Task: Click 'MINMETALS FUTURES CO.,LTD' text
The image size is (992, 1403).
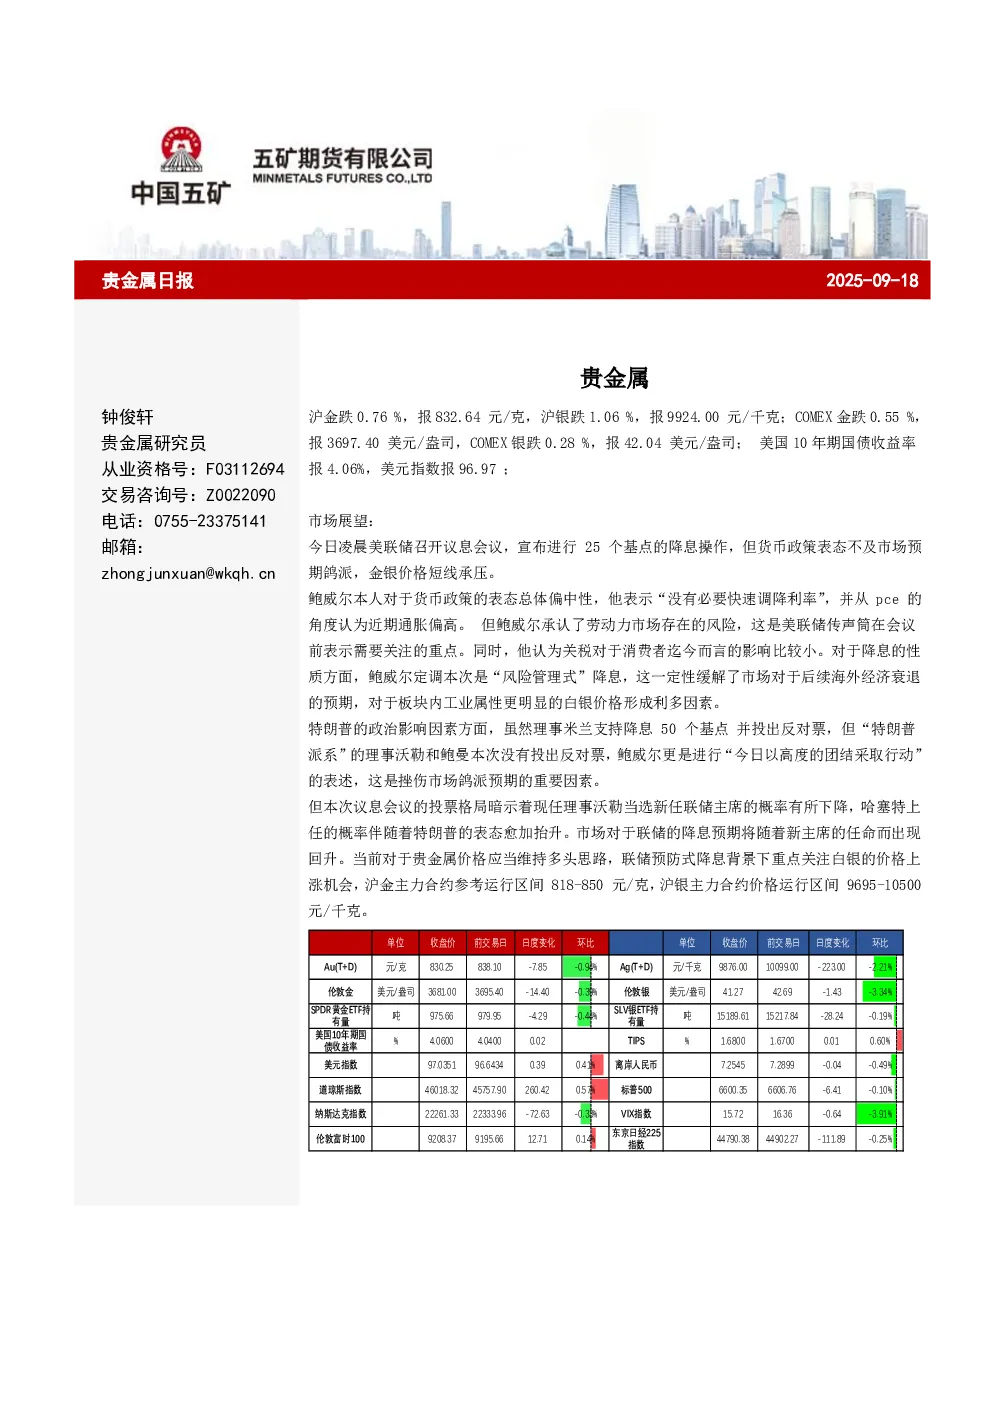Action: pos(342,179)
